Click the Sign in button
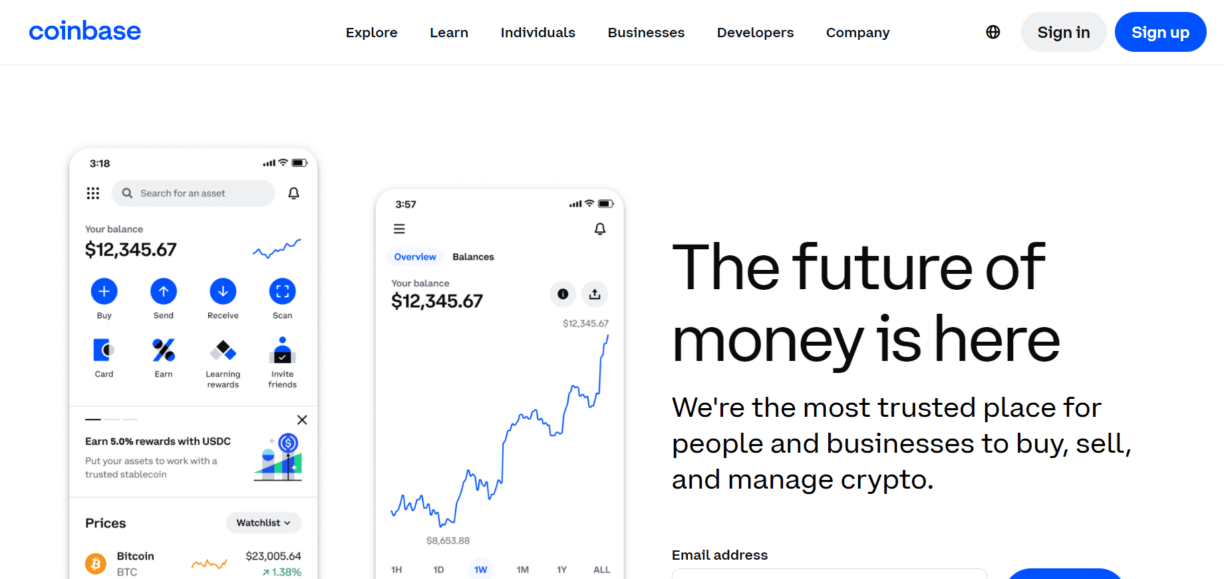1224x579 pixels. pyautogui.click(x=1063, y=31)
